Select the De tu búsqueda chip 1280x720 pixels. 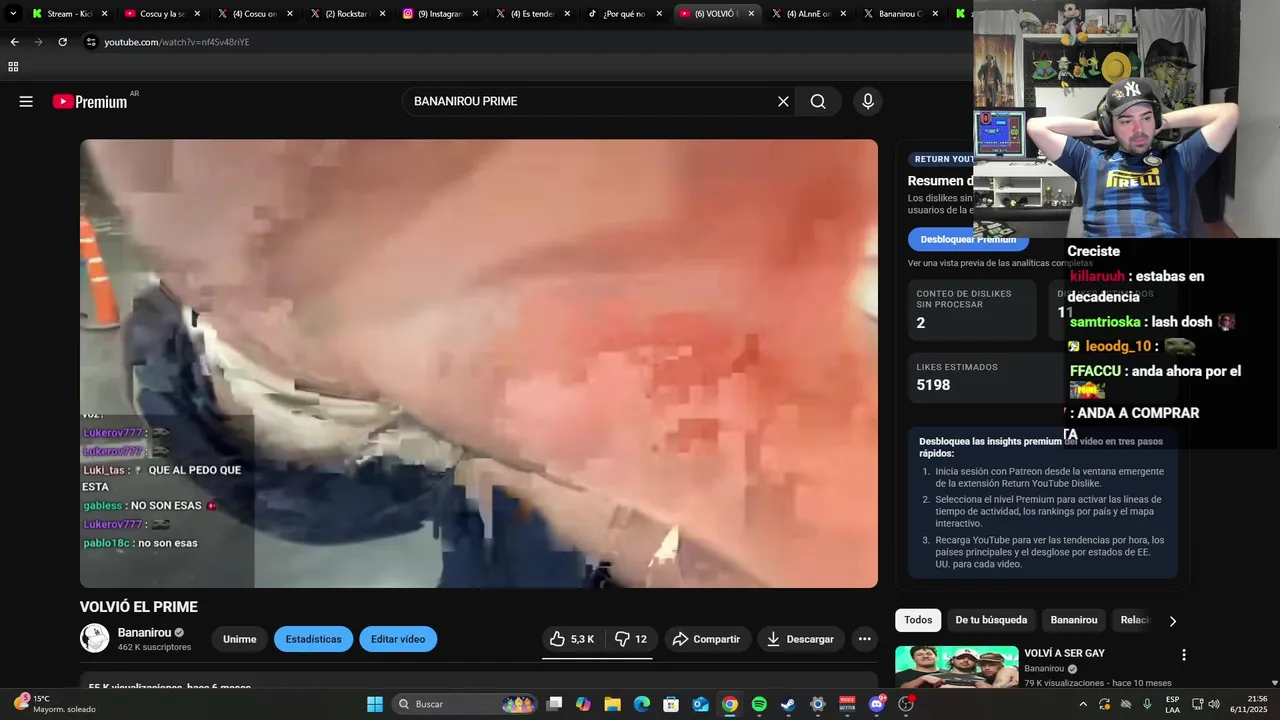pyautogui.click(x=991, y=620)
